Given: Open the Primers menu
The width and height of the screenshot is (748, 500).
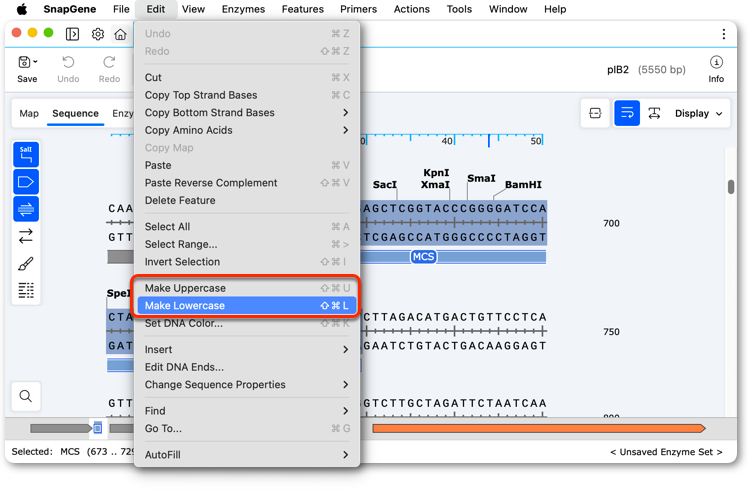Looking at the screenshot, I should [x=358, y=9].
